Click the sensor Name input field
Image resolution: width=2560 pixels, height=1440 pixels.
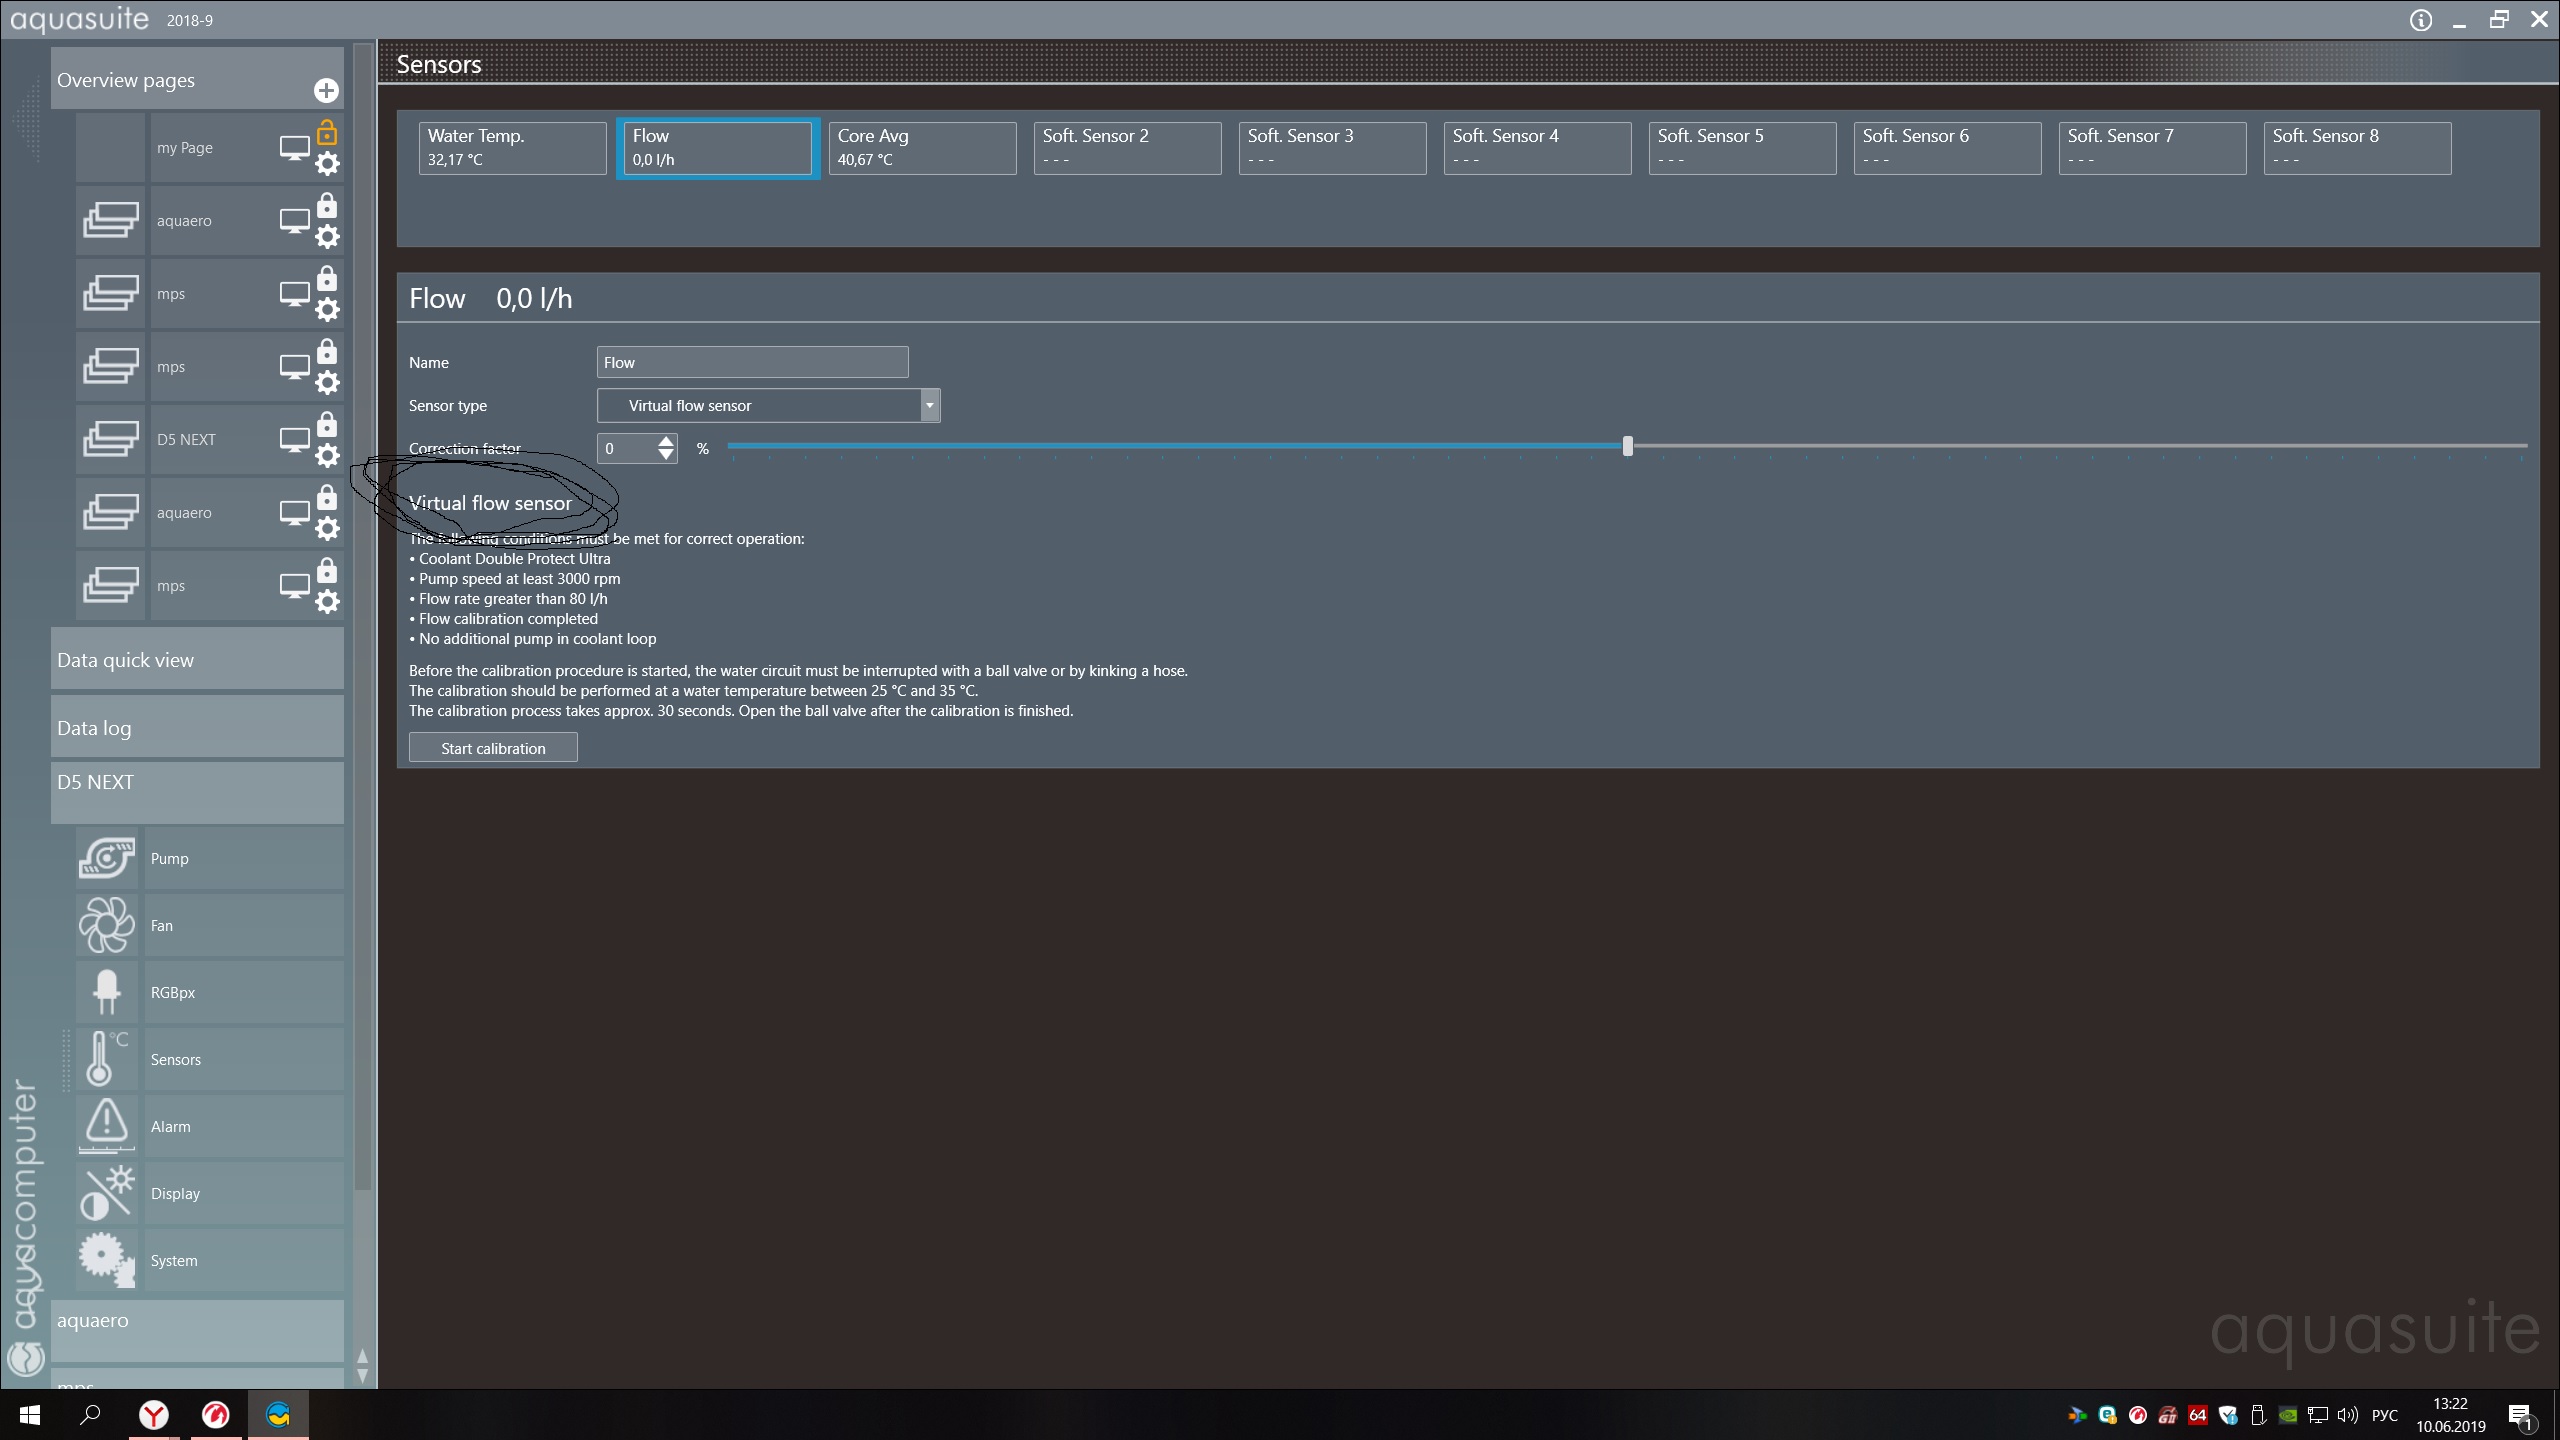coord(752,362)
